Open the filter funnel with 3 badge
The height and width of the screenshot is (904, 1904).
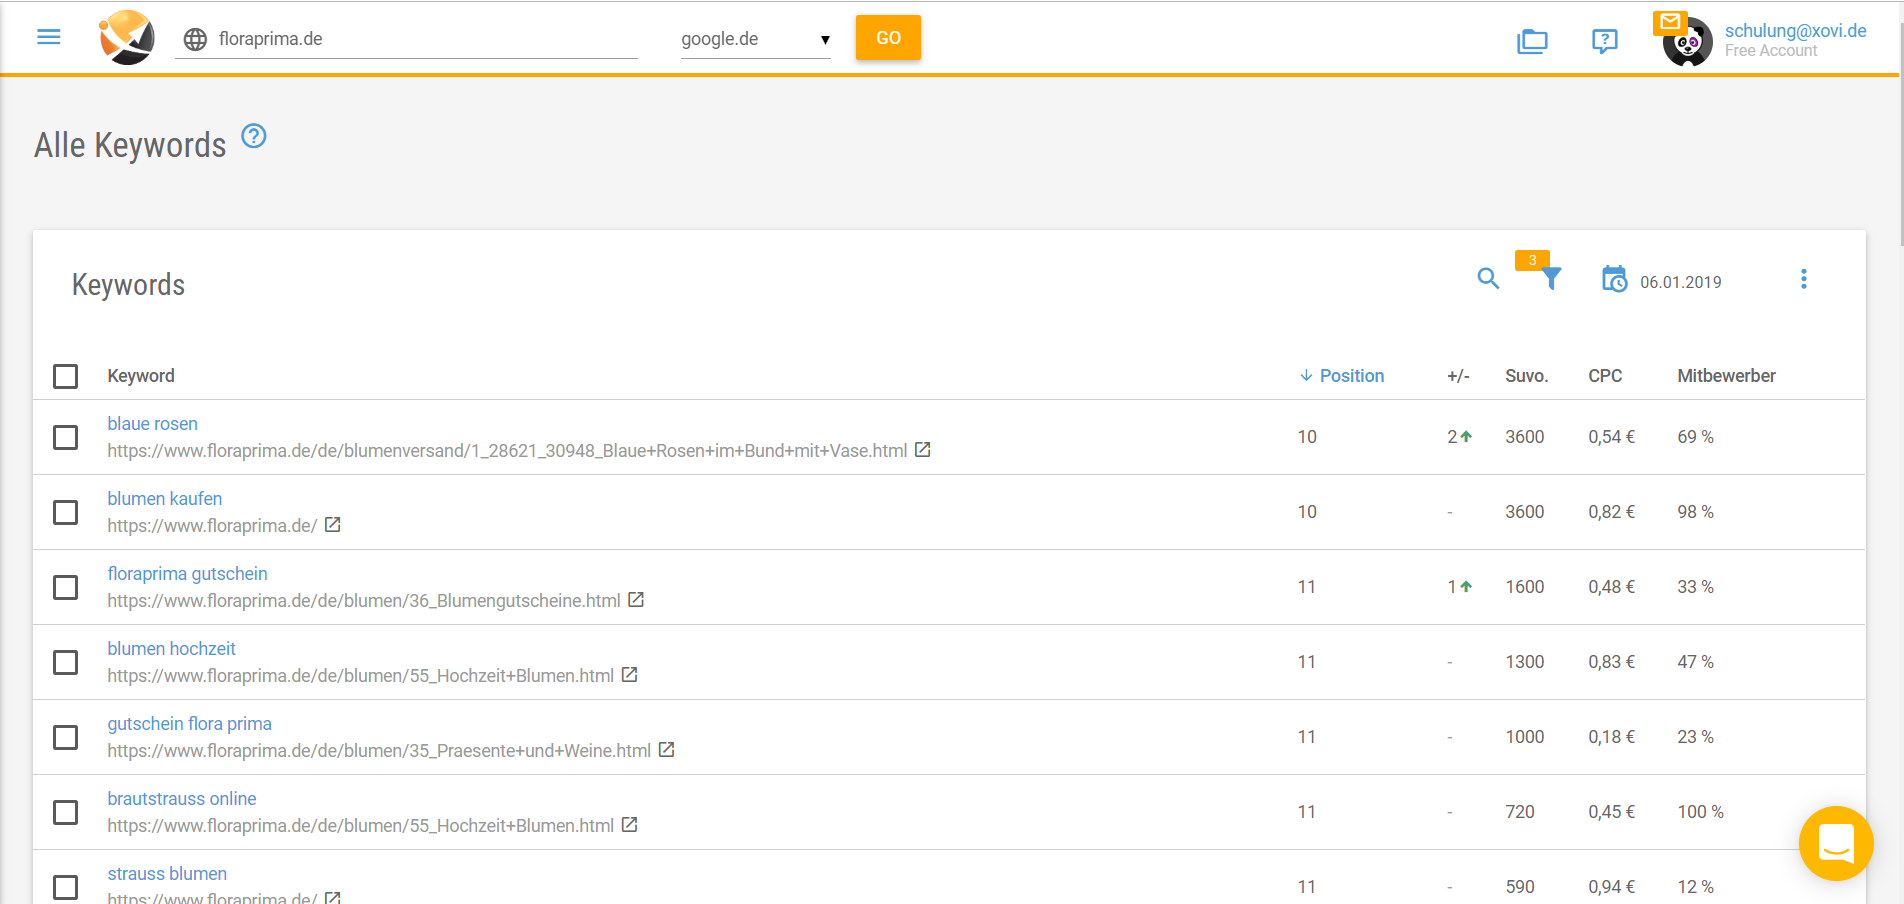coord(1550,277)
